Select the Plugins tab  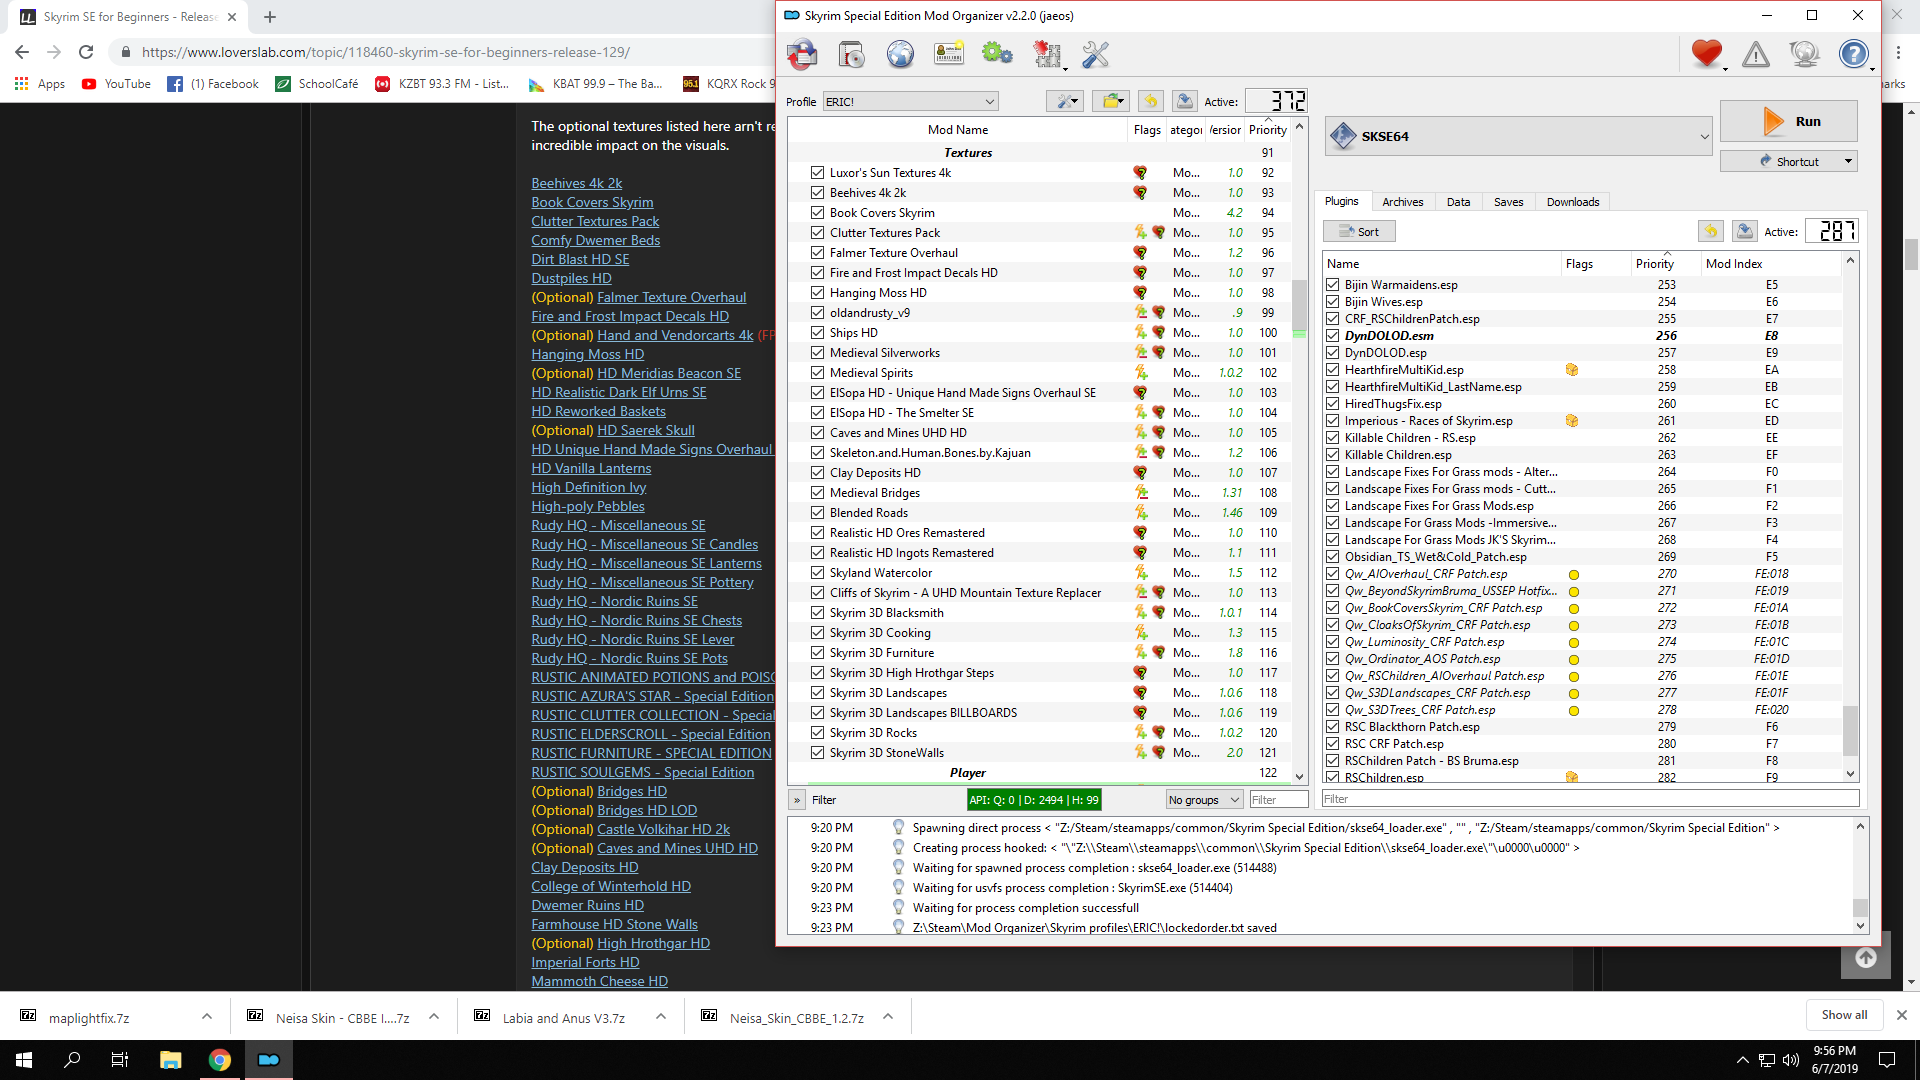coord(1341,201)
